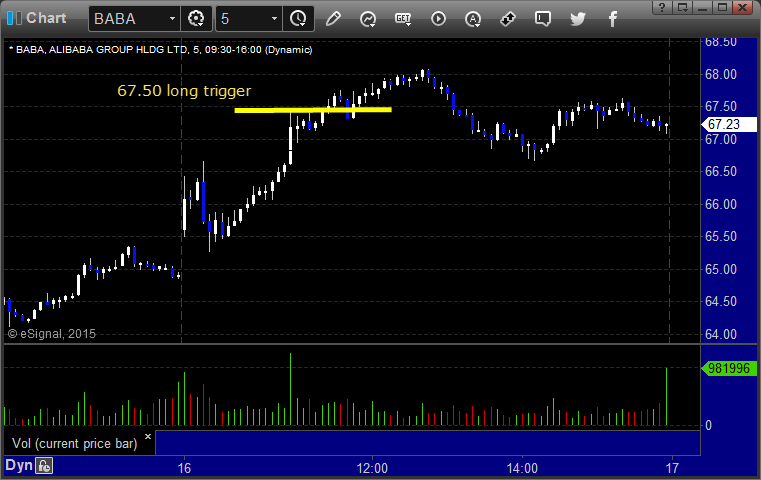Select the pencil drawing tools icon
This screenshot has height=480, width=761.
click(333, 19)
